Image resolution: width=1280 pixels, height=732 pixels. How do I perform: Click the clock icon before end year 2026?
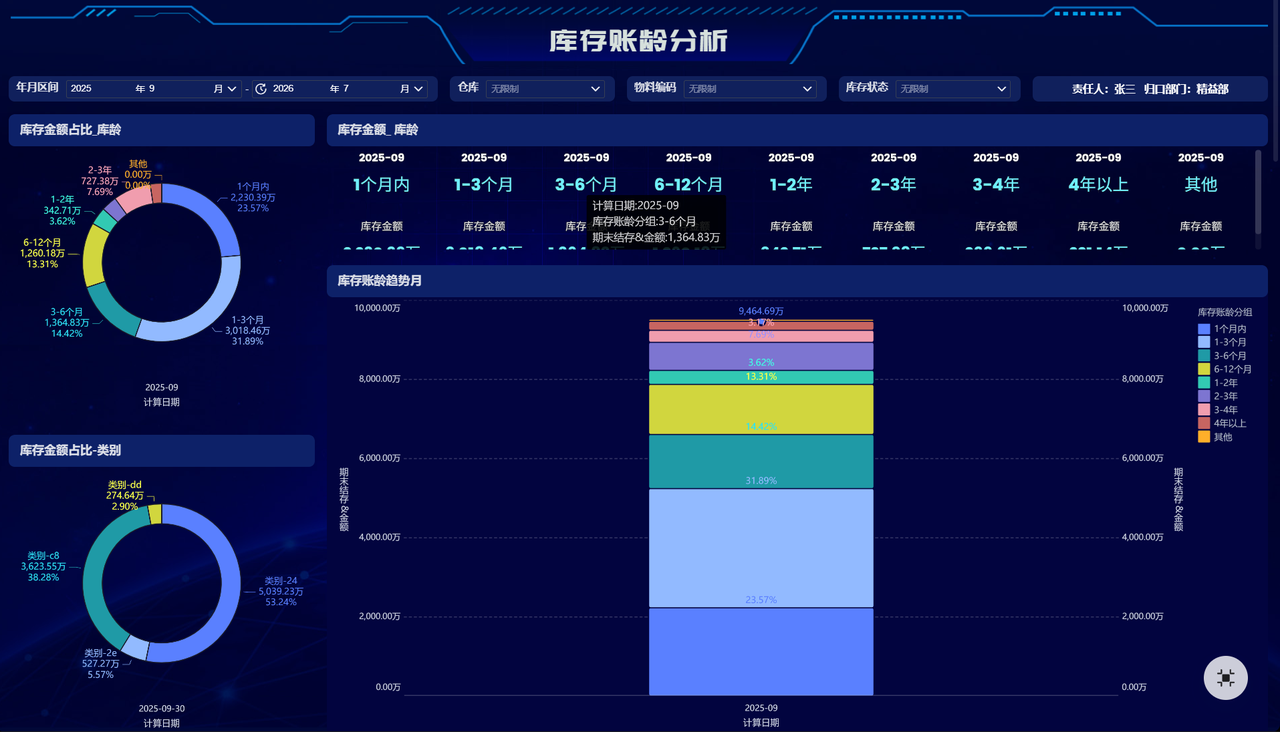pyautogui.click(x=261, y=89)
